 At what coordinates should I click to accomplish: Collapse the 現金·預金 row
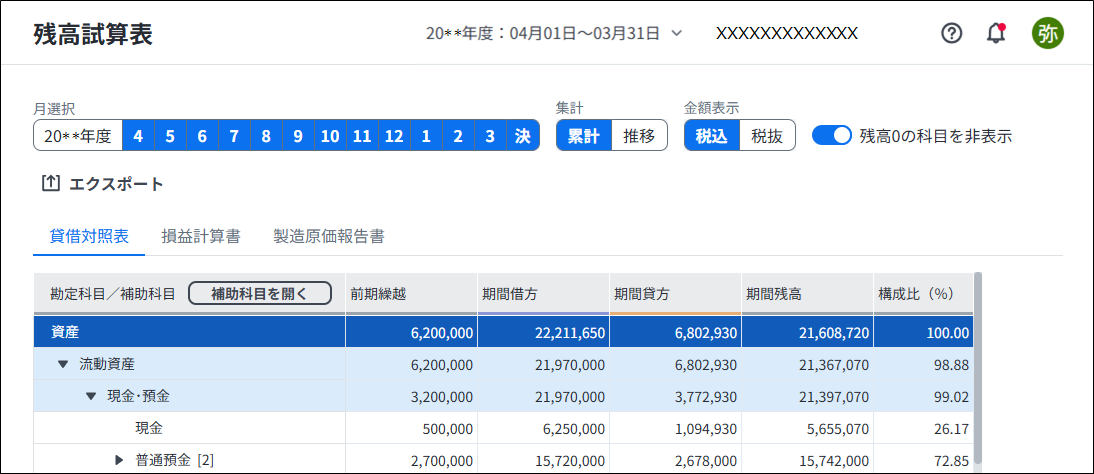[91, 396]
